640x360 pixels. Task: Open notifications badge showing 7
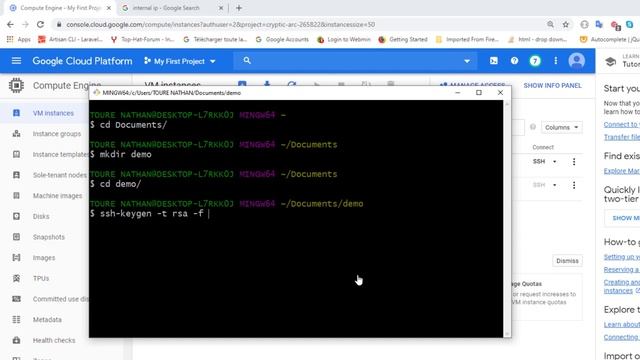pyautogui.click(x=535, y=61)
